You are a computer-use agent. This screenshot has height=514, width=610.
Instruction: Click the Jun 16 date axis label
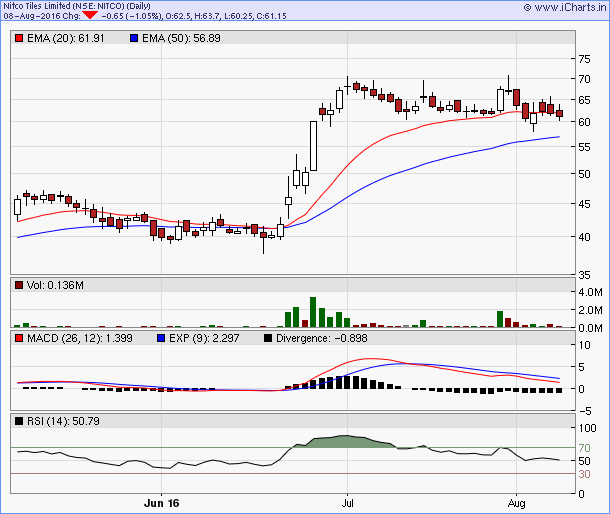(x=161, y=503)
